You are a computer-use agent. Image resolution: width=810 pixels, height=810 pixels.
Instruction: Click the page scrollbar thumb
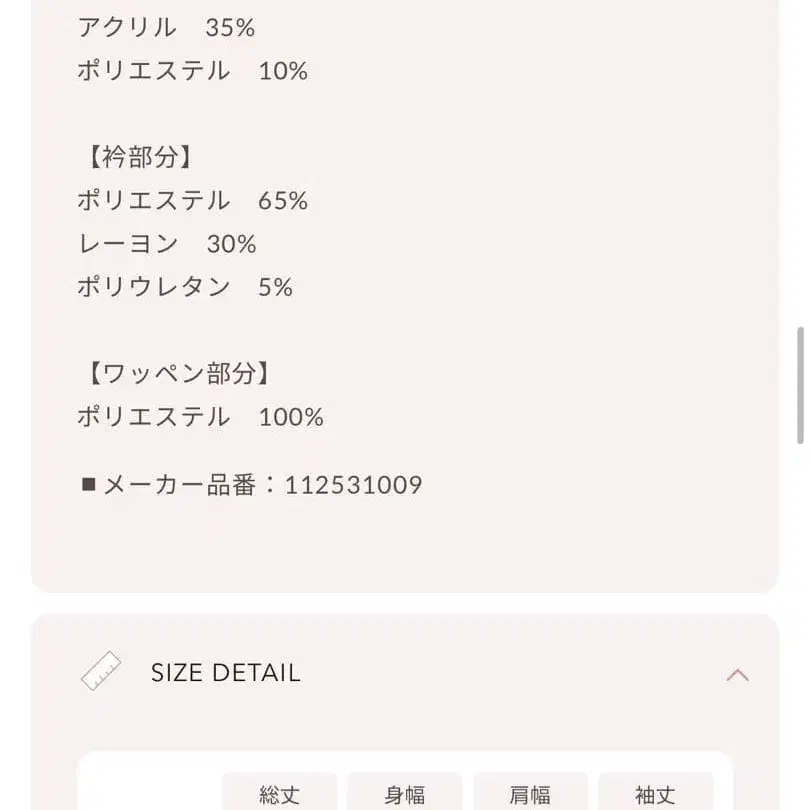pos(800,385)
